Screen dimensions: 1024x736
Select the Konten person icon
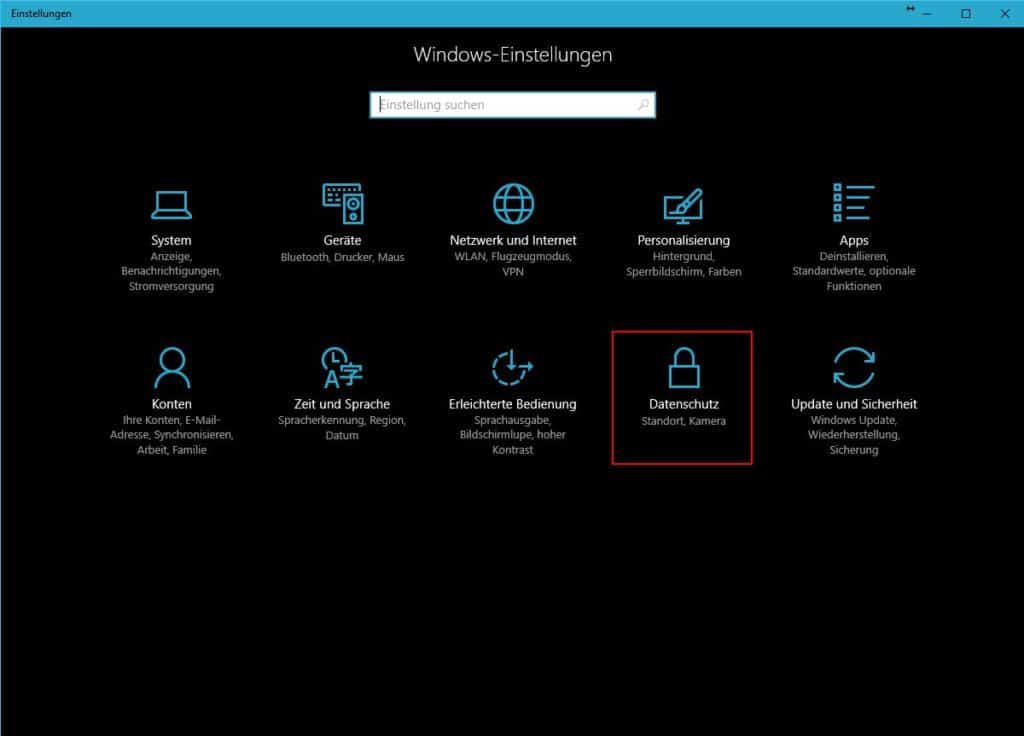tap(171, 367)
